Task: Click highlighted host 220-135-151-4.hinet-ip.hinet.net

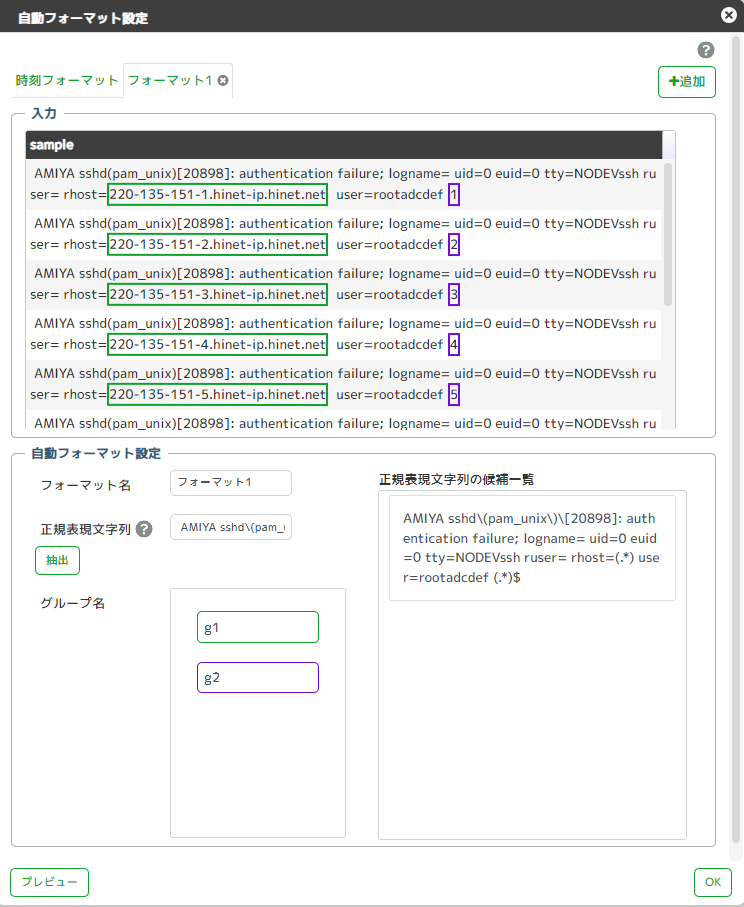Action: coord(218,345)
